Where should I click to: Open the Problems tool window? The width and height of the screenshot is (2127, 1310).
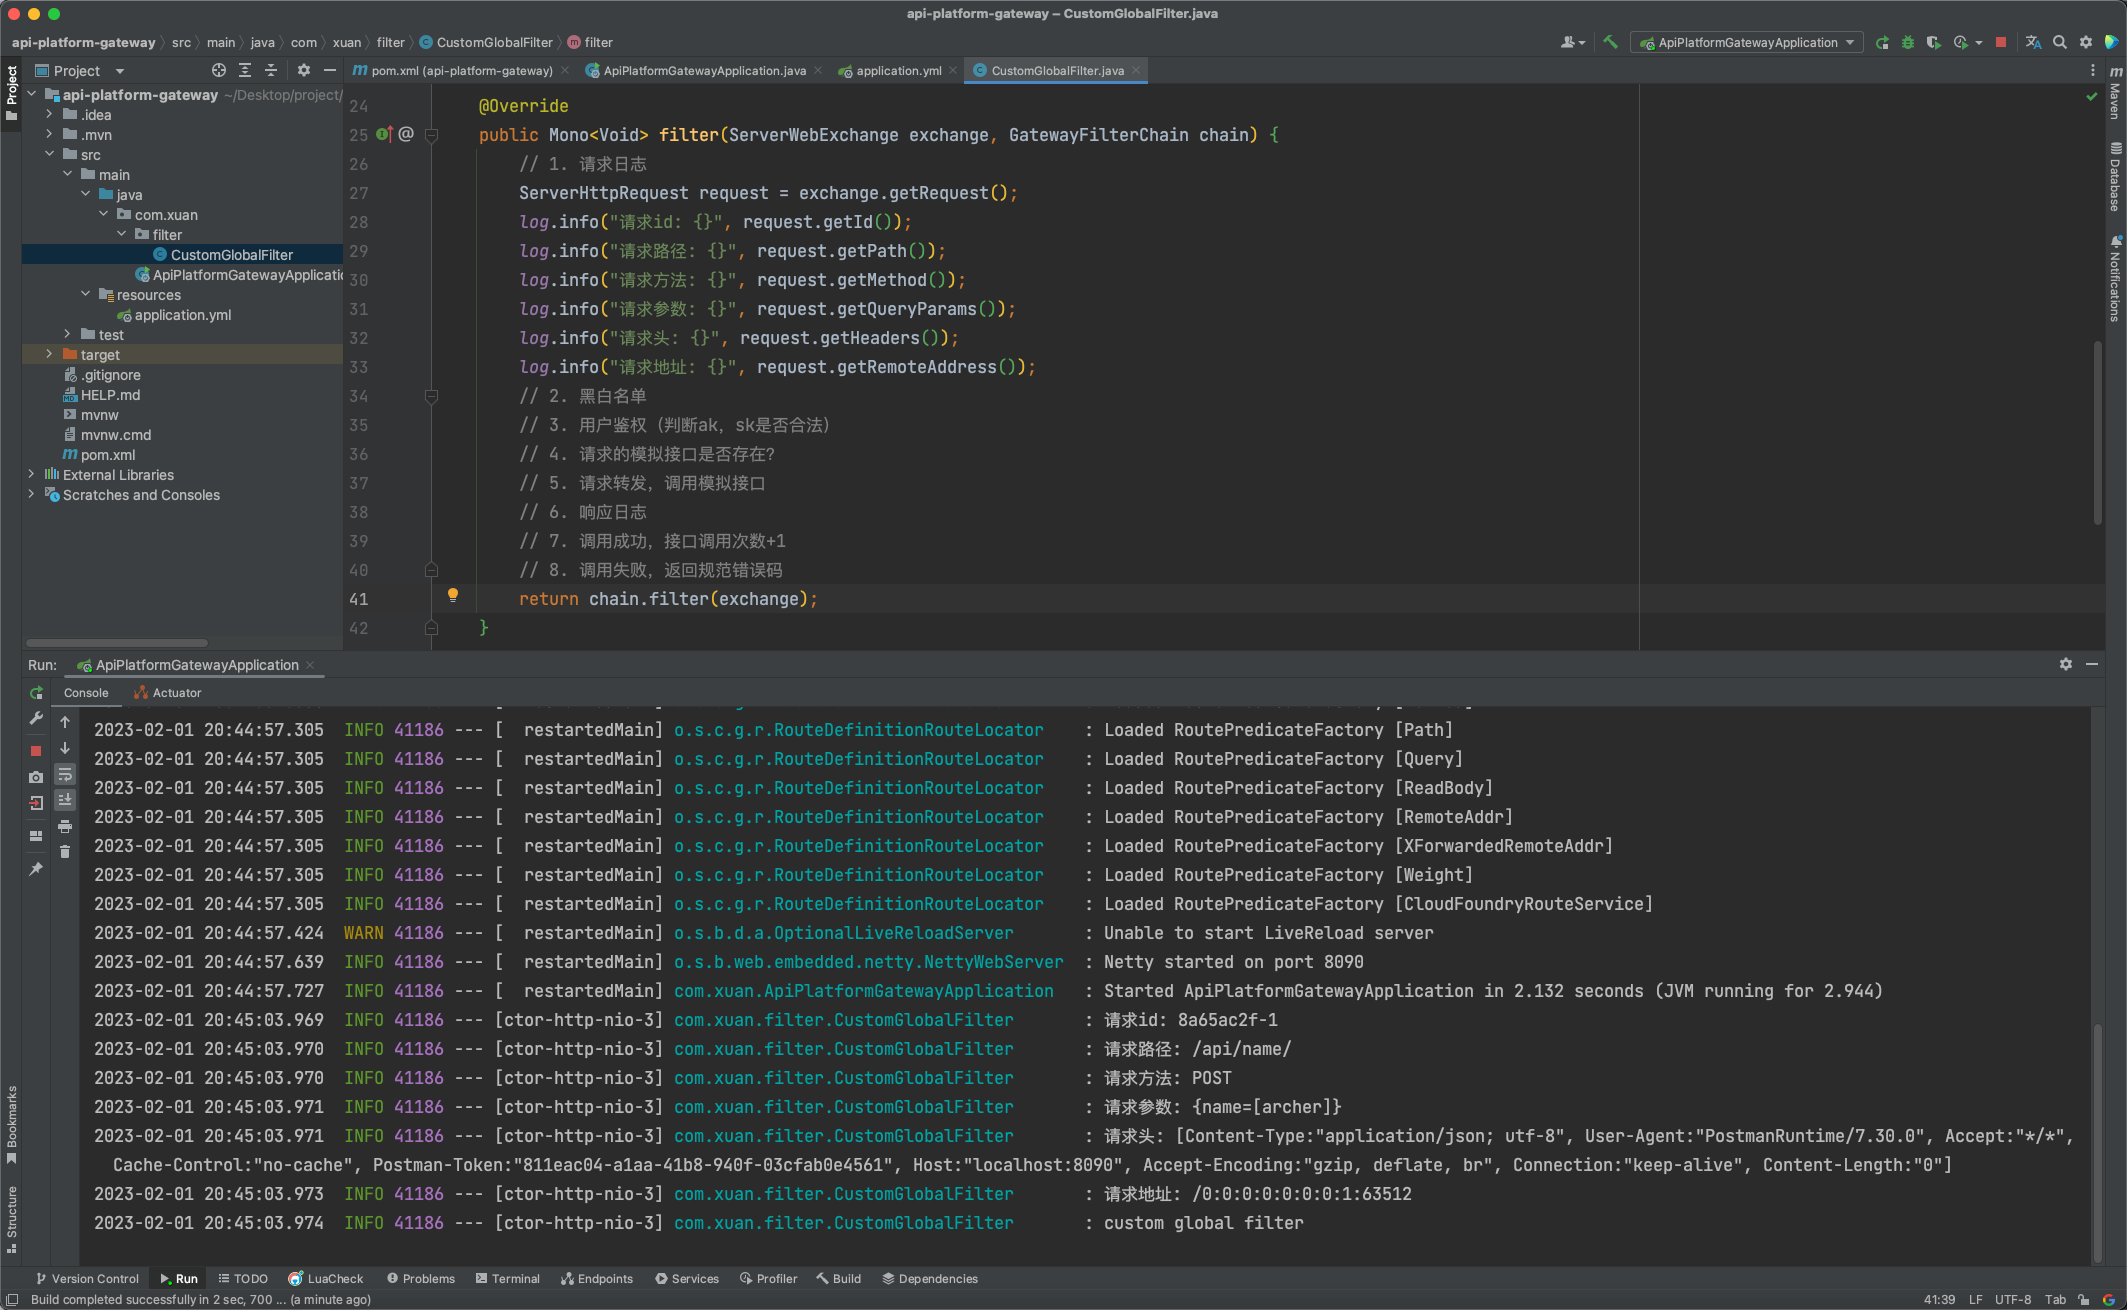point(420,1278)
